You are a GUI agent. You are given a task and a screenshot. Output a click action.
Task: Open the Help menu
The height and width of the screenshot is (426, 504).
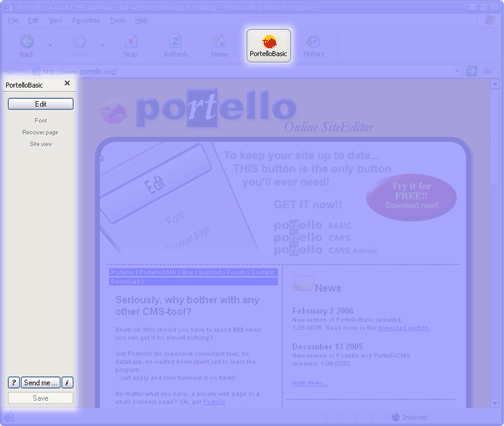[141, 21]
